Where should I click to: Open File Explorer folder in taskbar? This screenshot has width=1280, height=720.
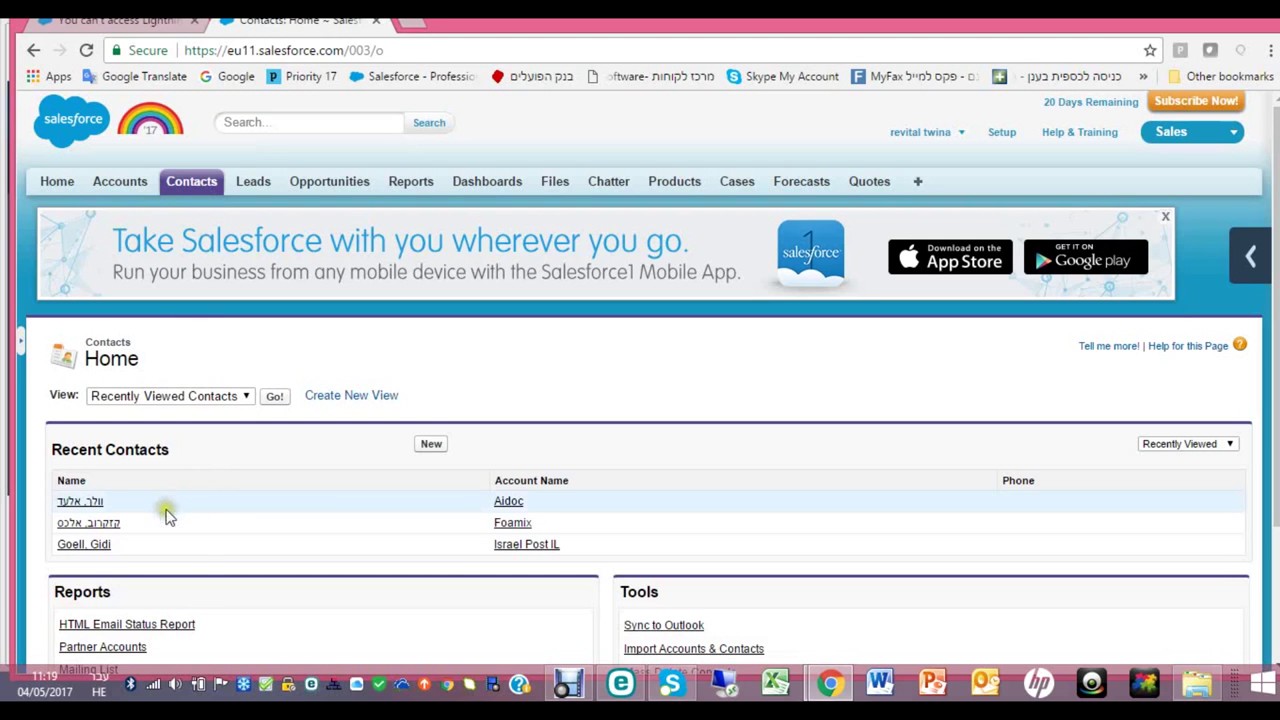coord(1197,684)
